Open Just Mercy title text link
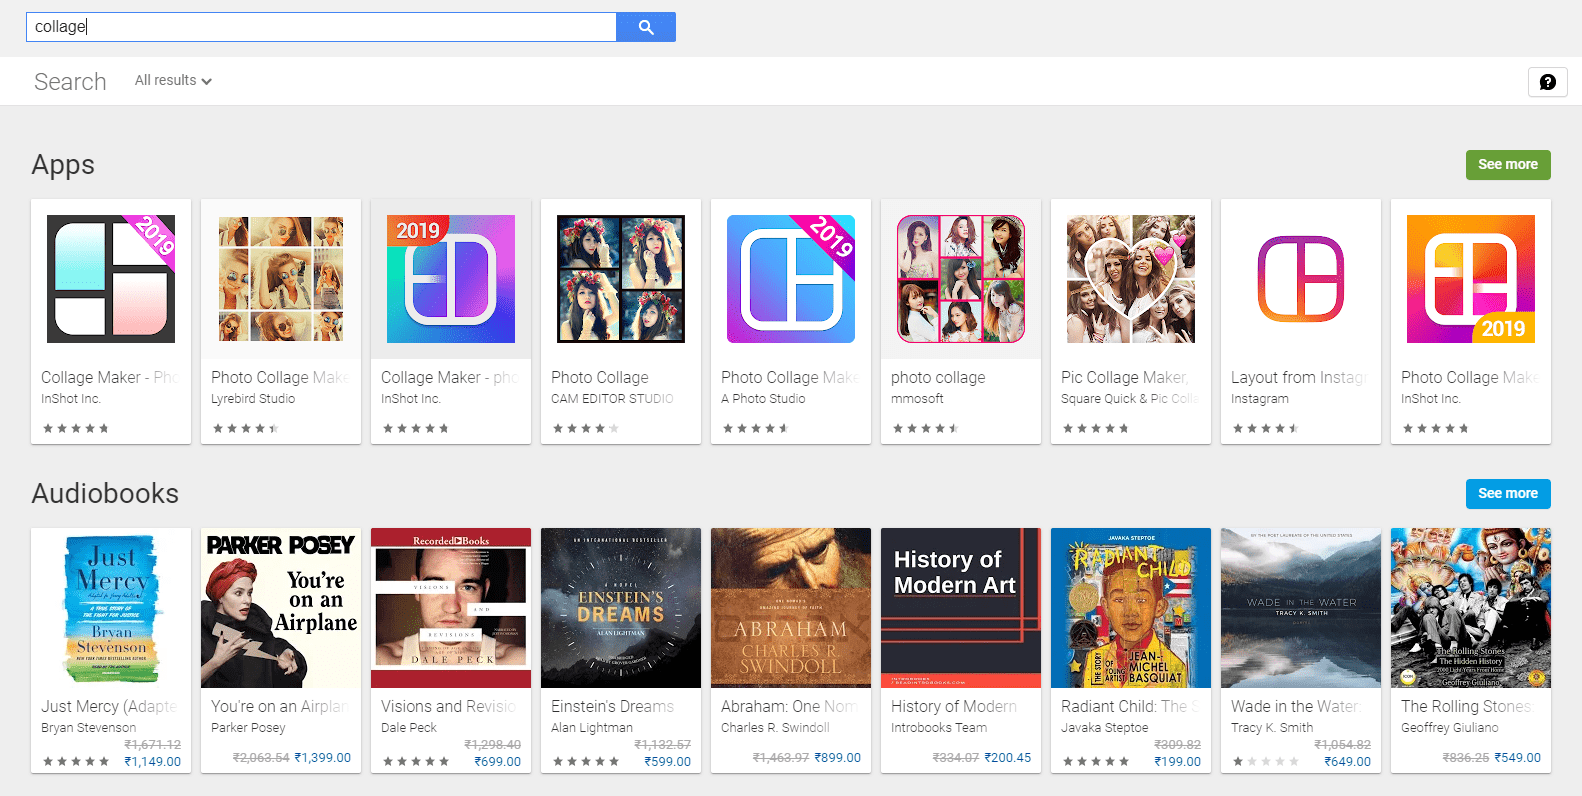 [x=109, y=707]
